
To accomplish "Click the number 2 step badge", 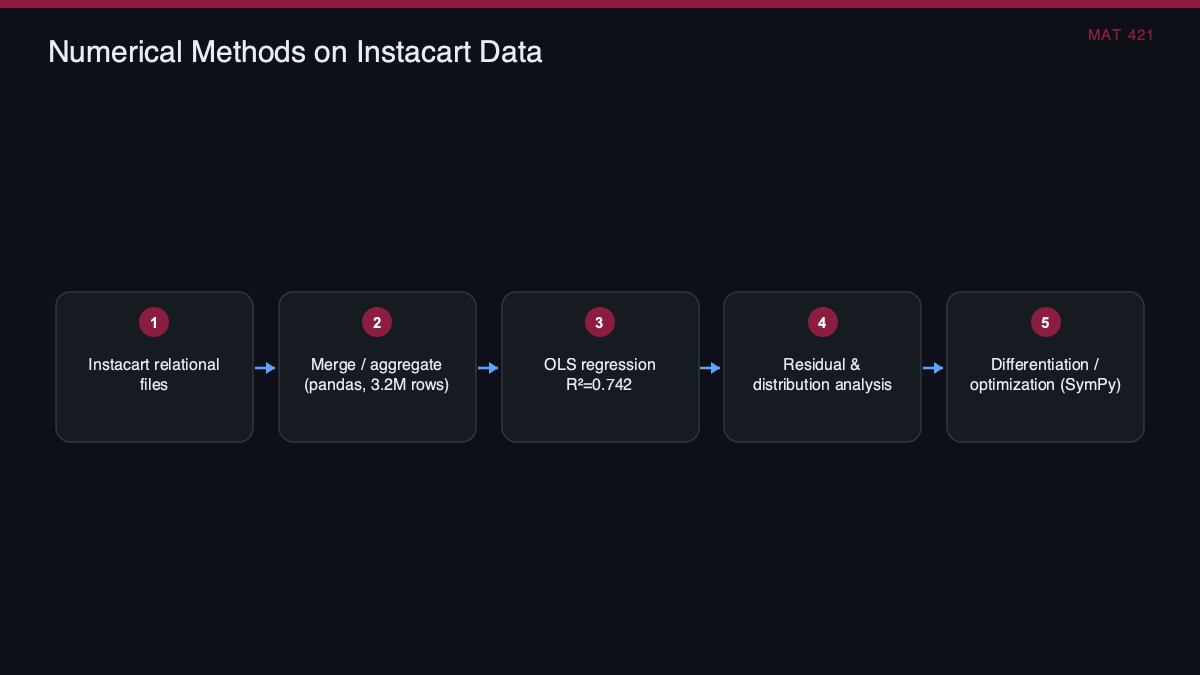I will [377, 322].
